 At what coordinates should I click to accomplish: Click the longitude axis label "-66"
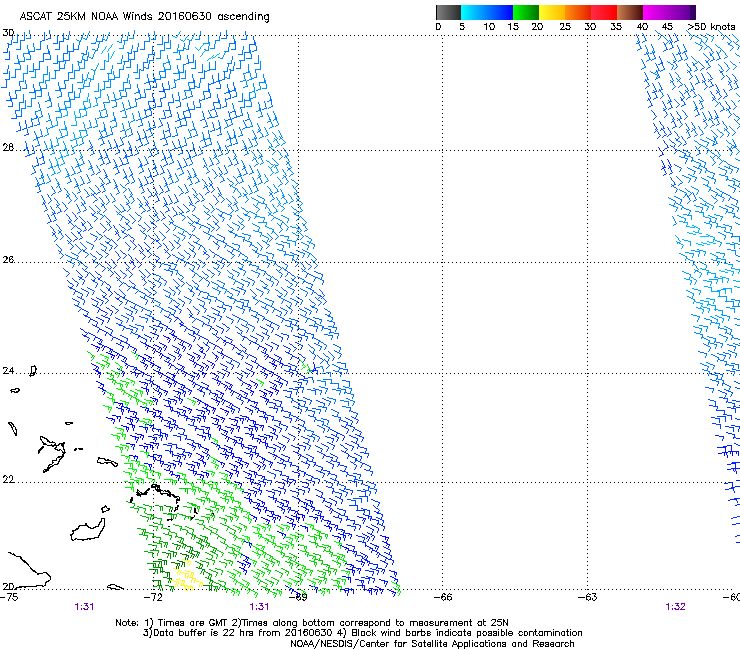(443, 597)
